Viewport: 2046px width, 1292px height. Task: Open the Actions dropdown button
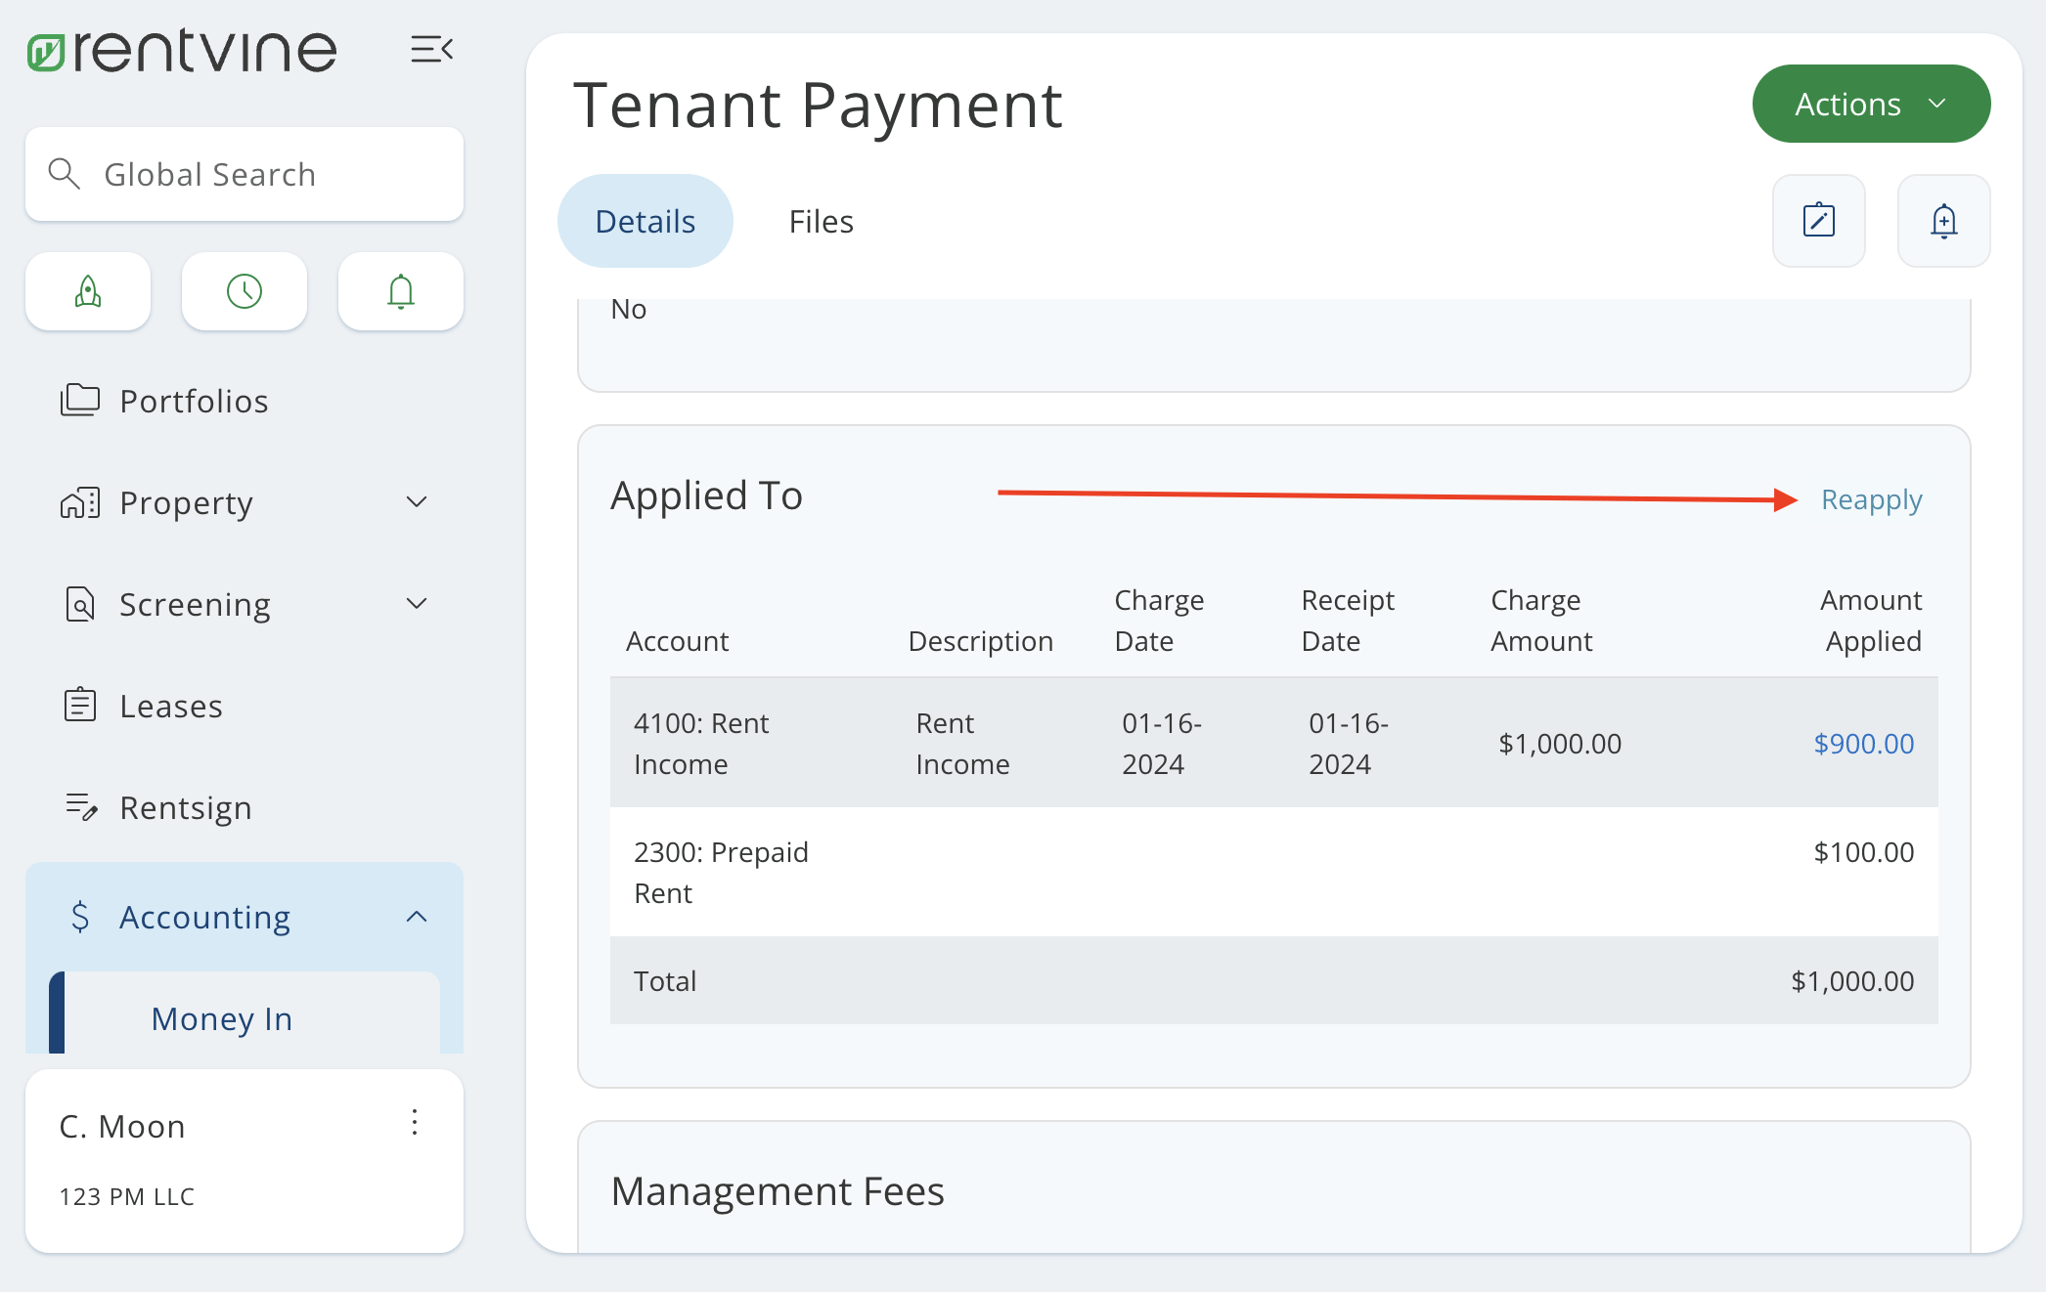click(1870, 102)
